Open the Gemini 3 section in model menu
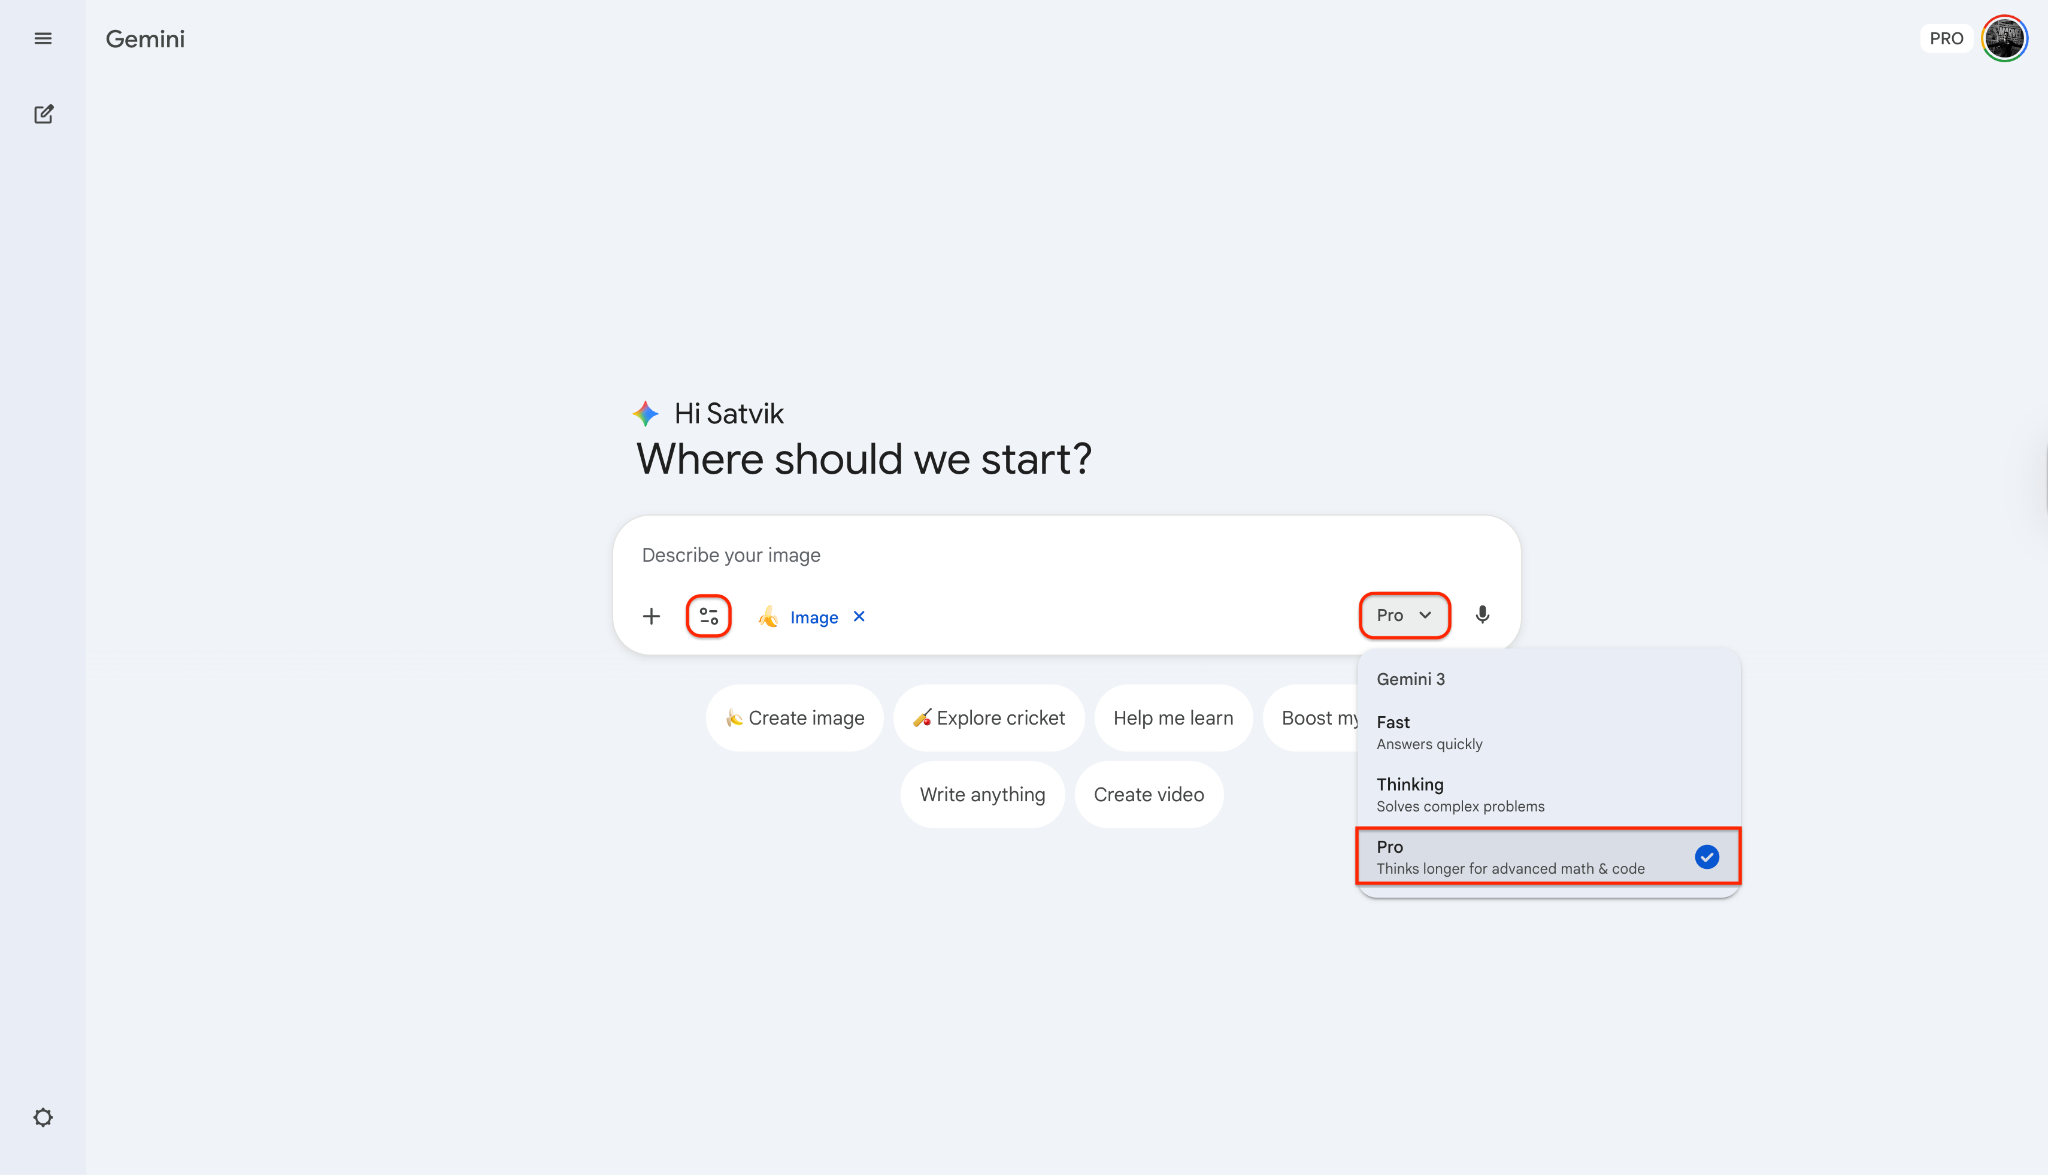The image size is (2048, 1175). [1410, 679]
